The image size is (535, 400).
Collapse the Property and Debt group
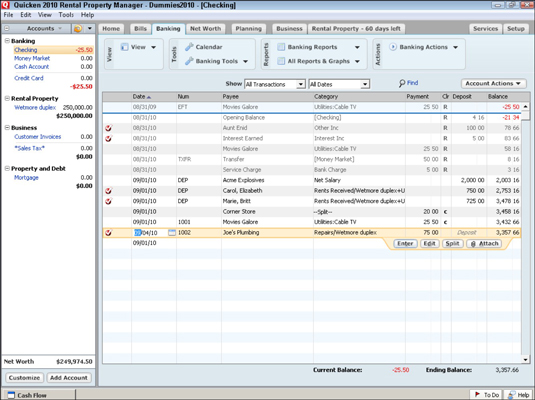tap(7, 168)
